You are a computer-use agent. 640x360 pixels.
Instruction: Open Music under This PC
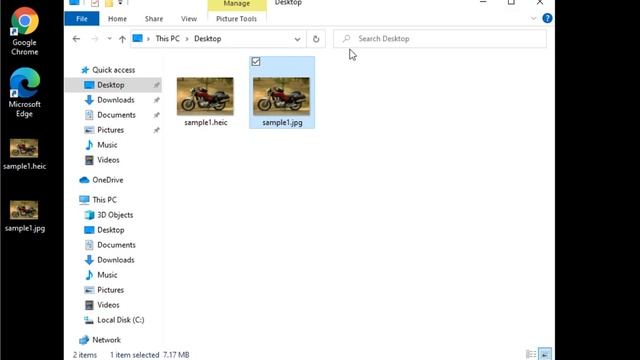(x=107, y=275)
